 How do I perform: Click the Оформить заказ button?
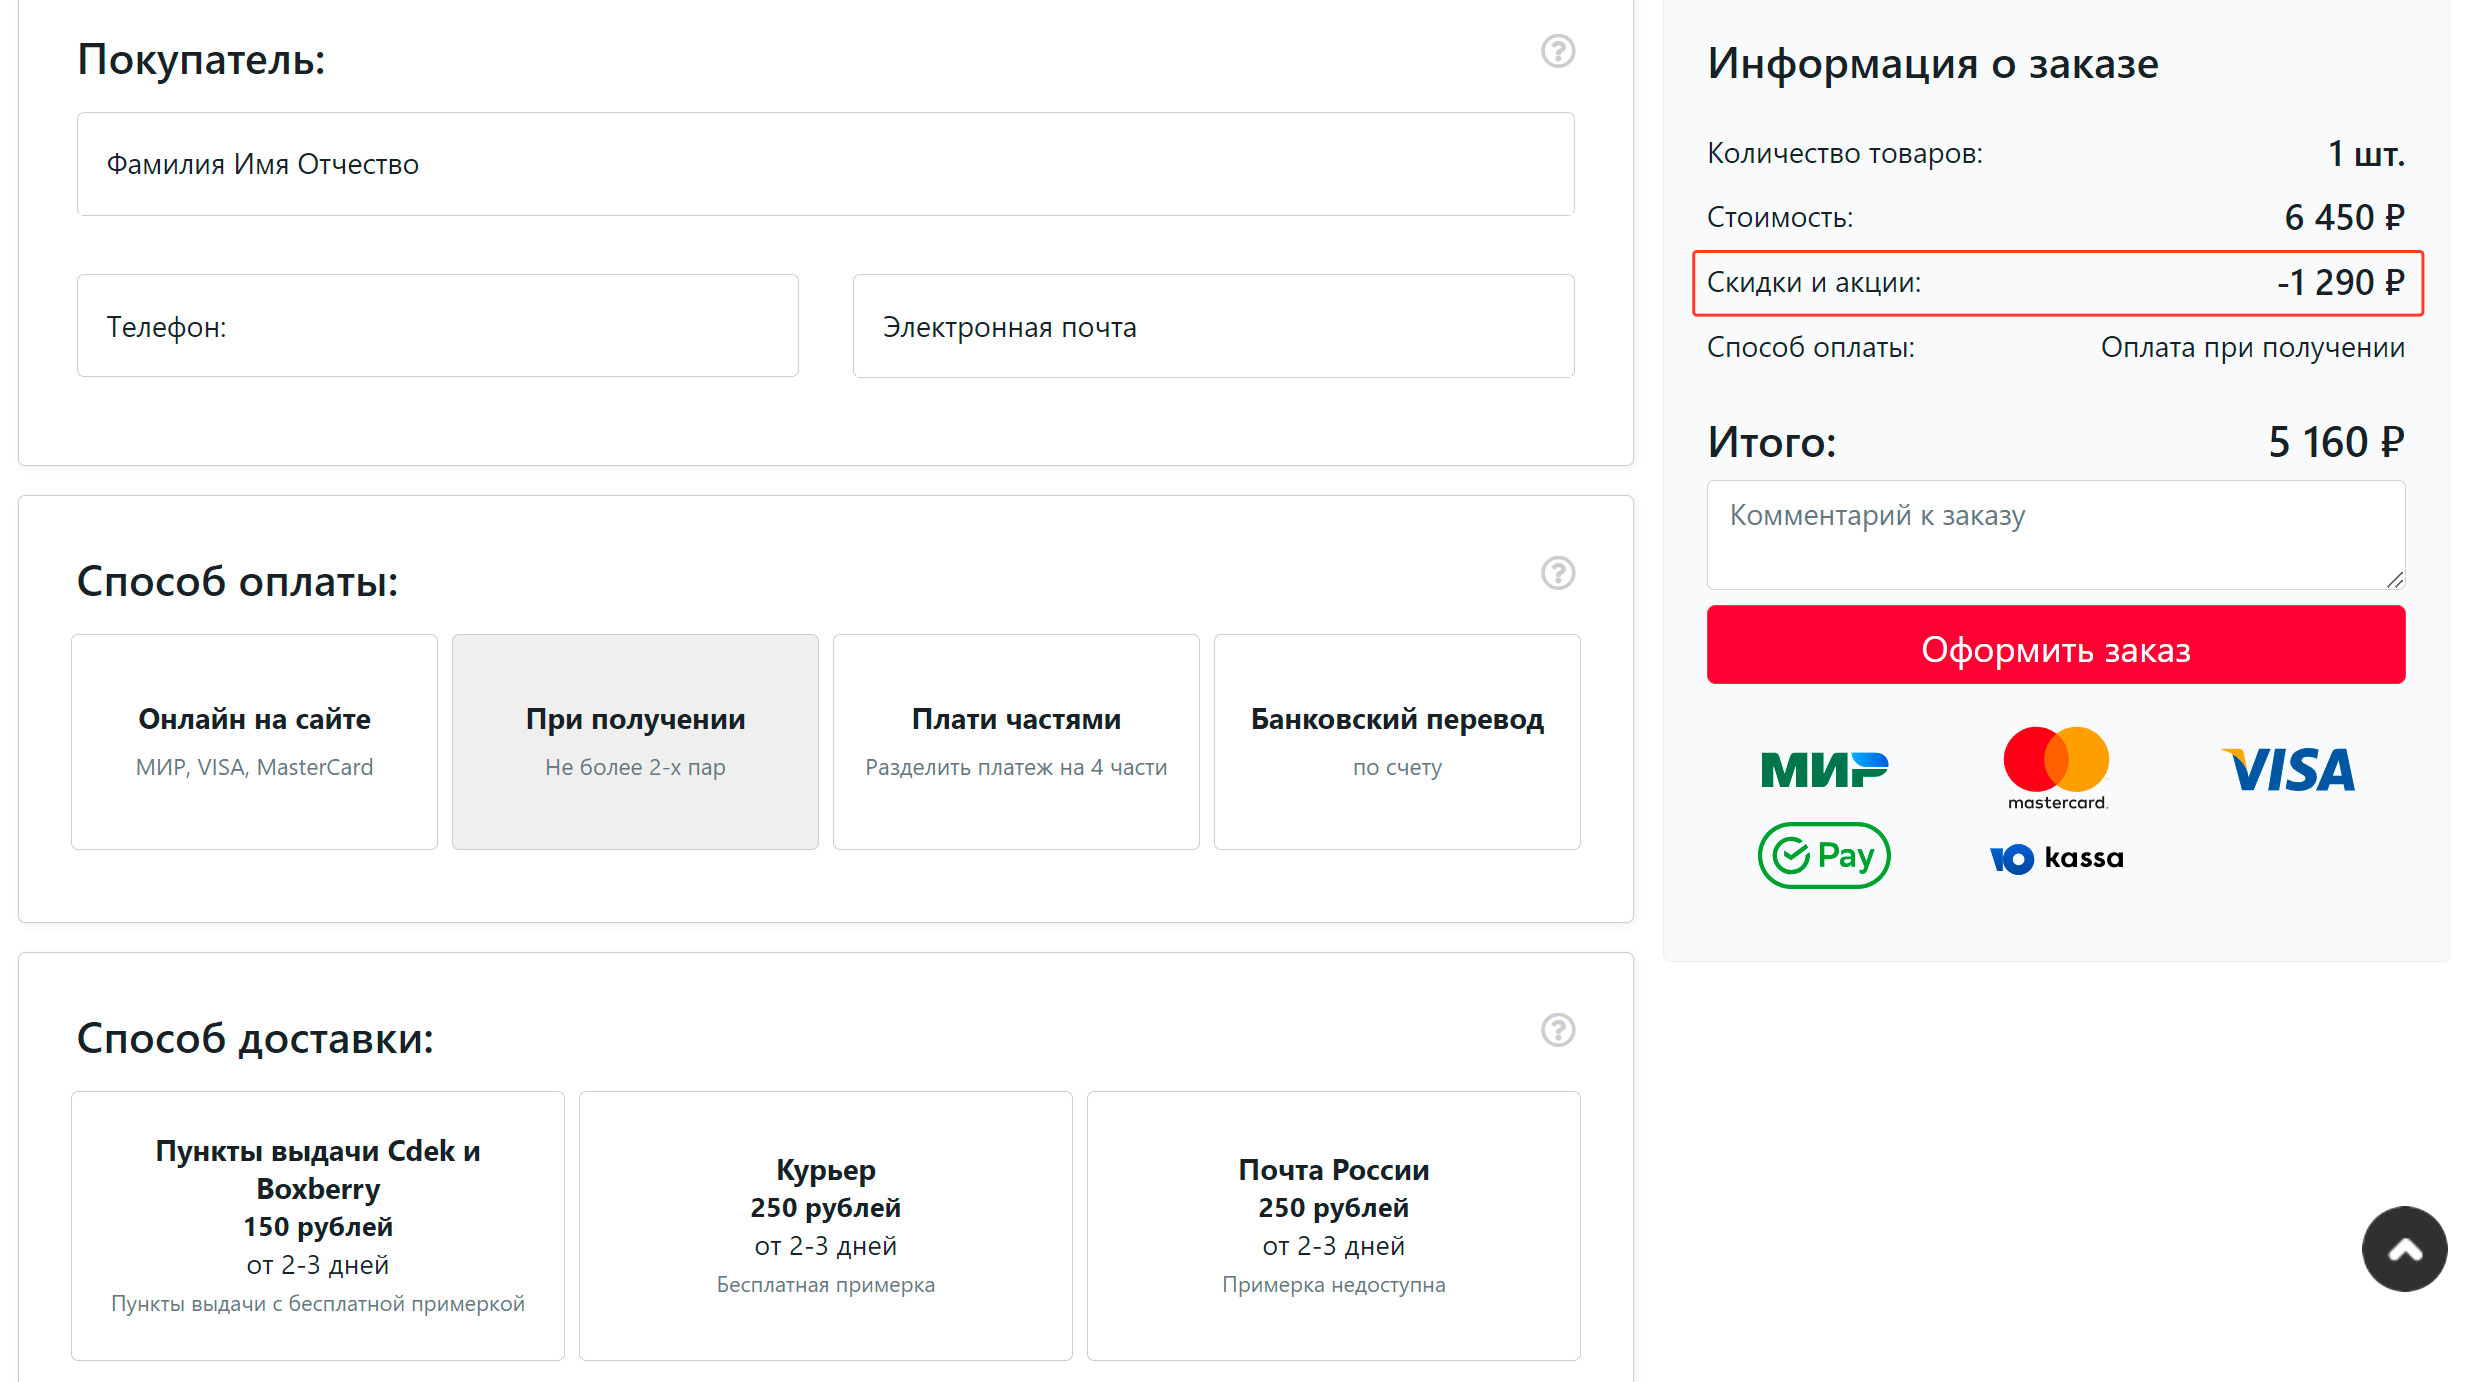click(2056, 645)
